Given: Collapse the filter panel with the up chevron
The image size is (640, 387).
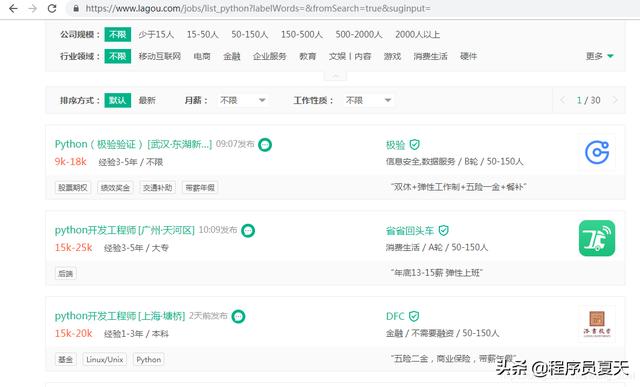Looking at the screenshot, I should (x=335, y=76).
